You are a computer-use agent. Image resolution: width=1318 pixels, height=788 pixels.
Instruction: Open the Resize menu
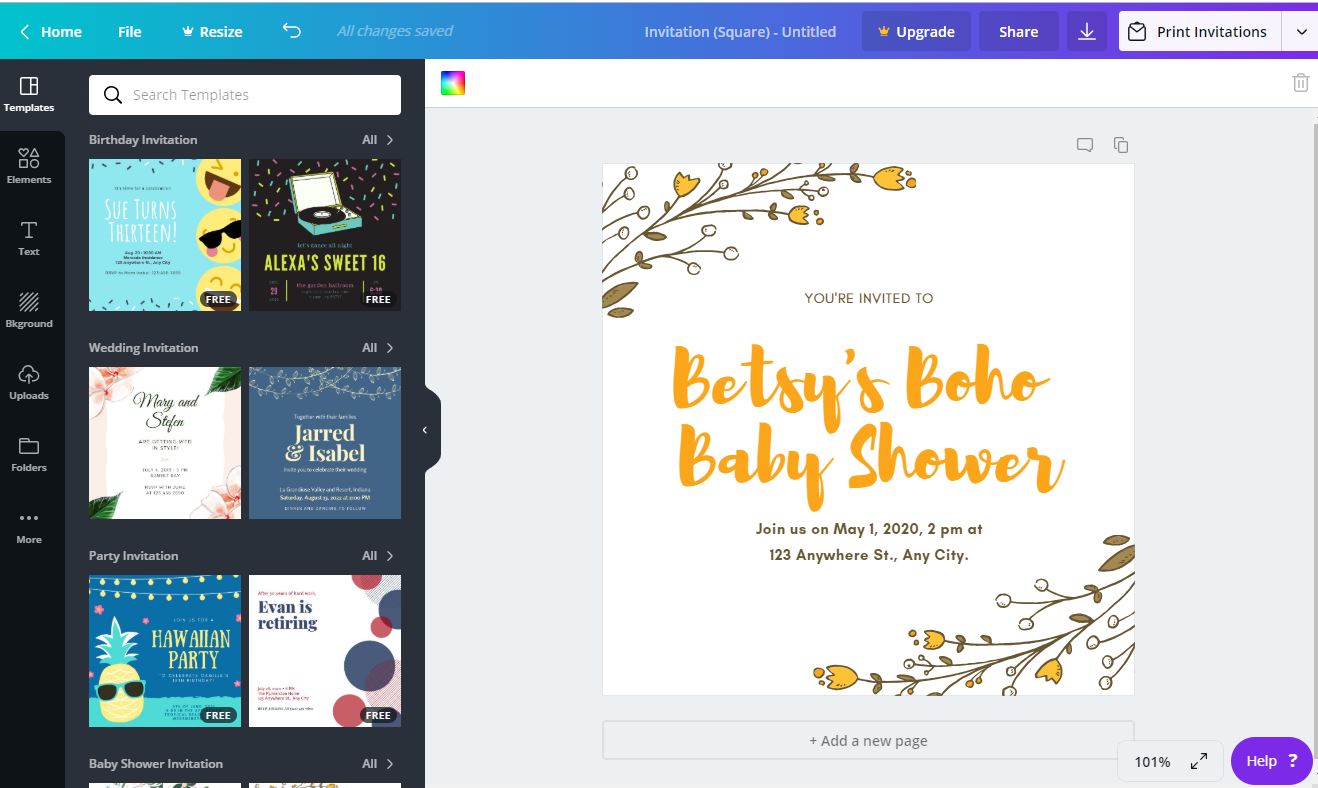click(x=211, y=32)
